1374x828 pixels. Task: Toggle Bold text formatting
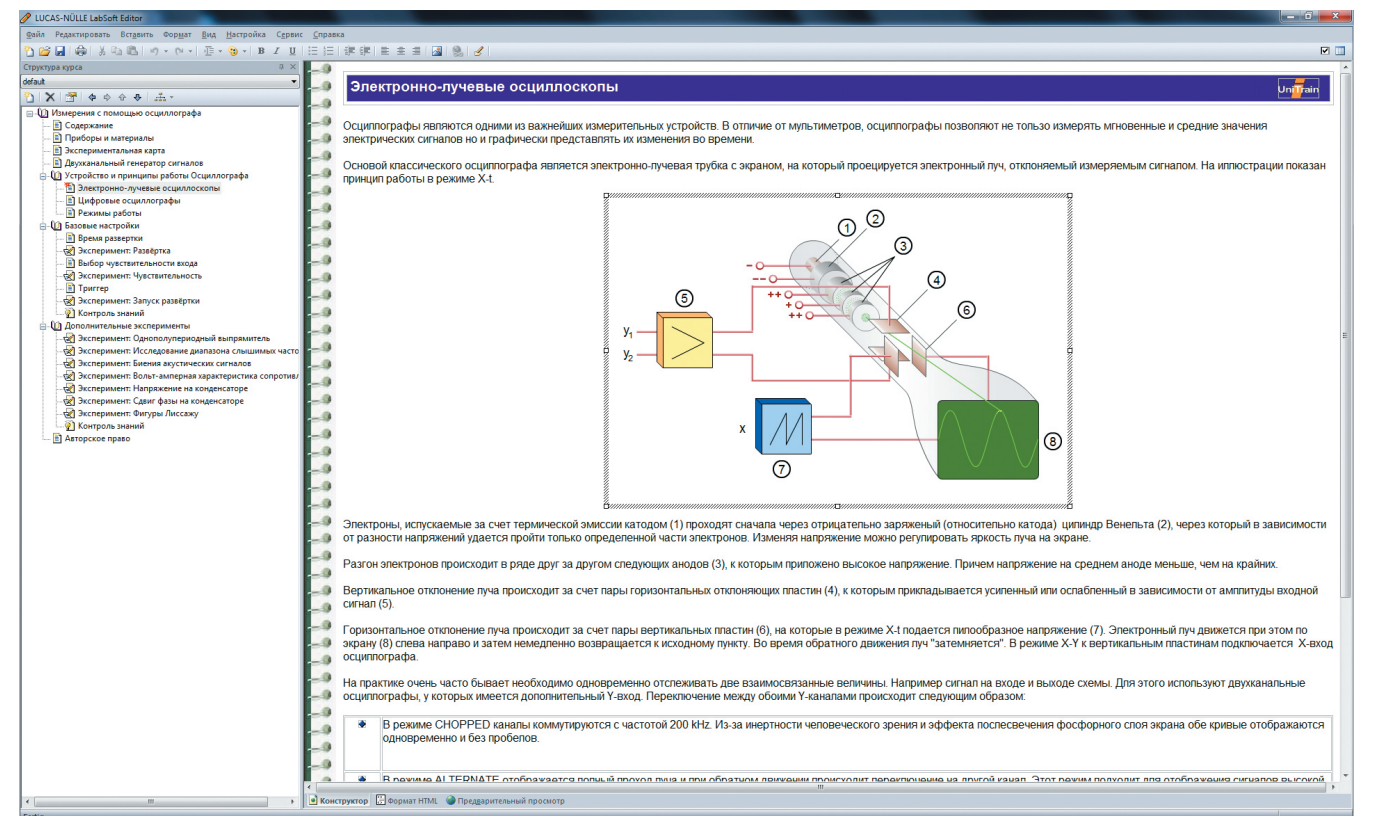(261, 51)
